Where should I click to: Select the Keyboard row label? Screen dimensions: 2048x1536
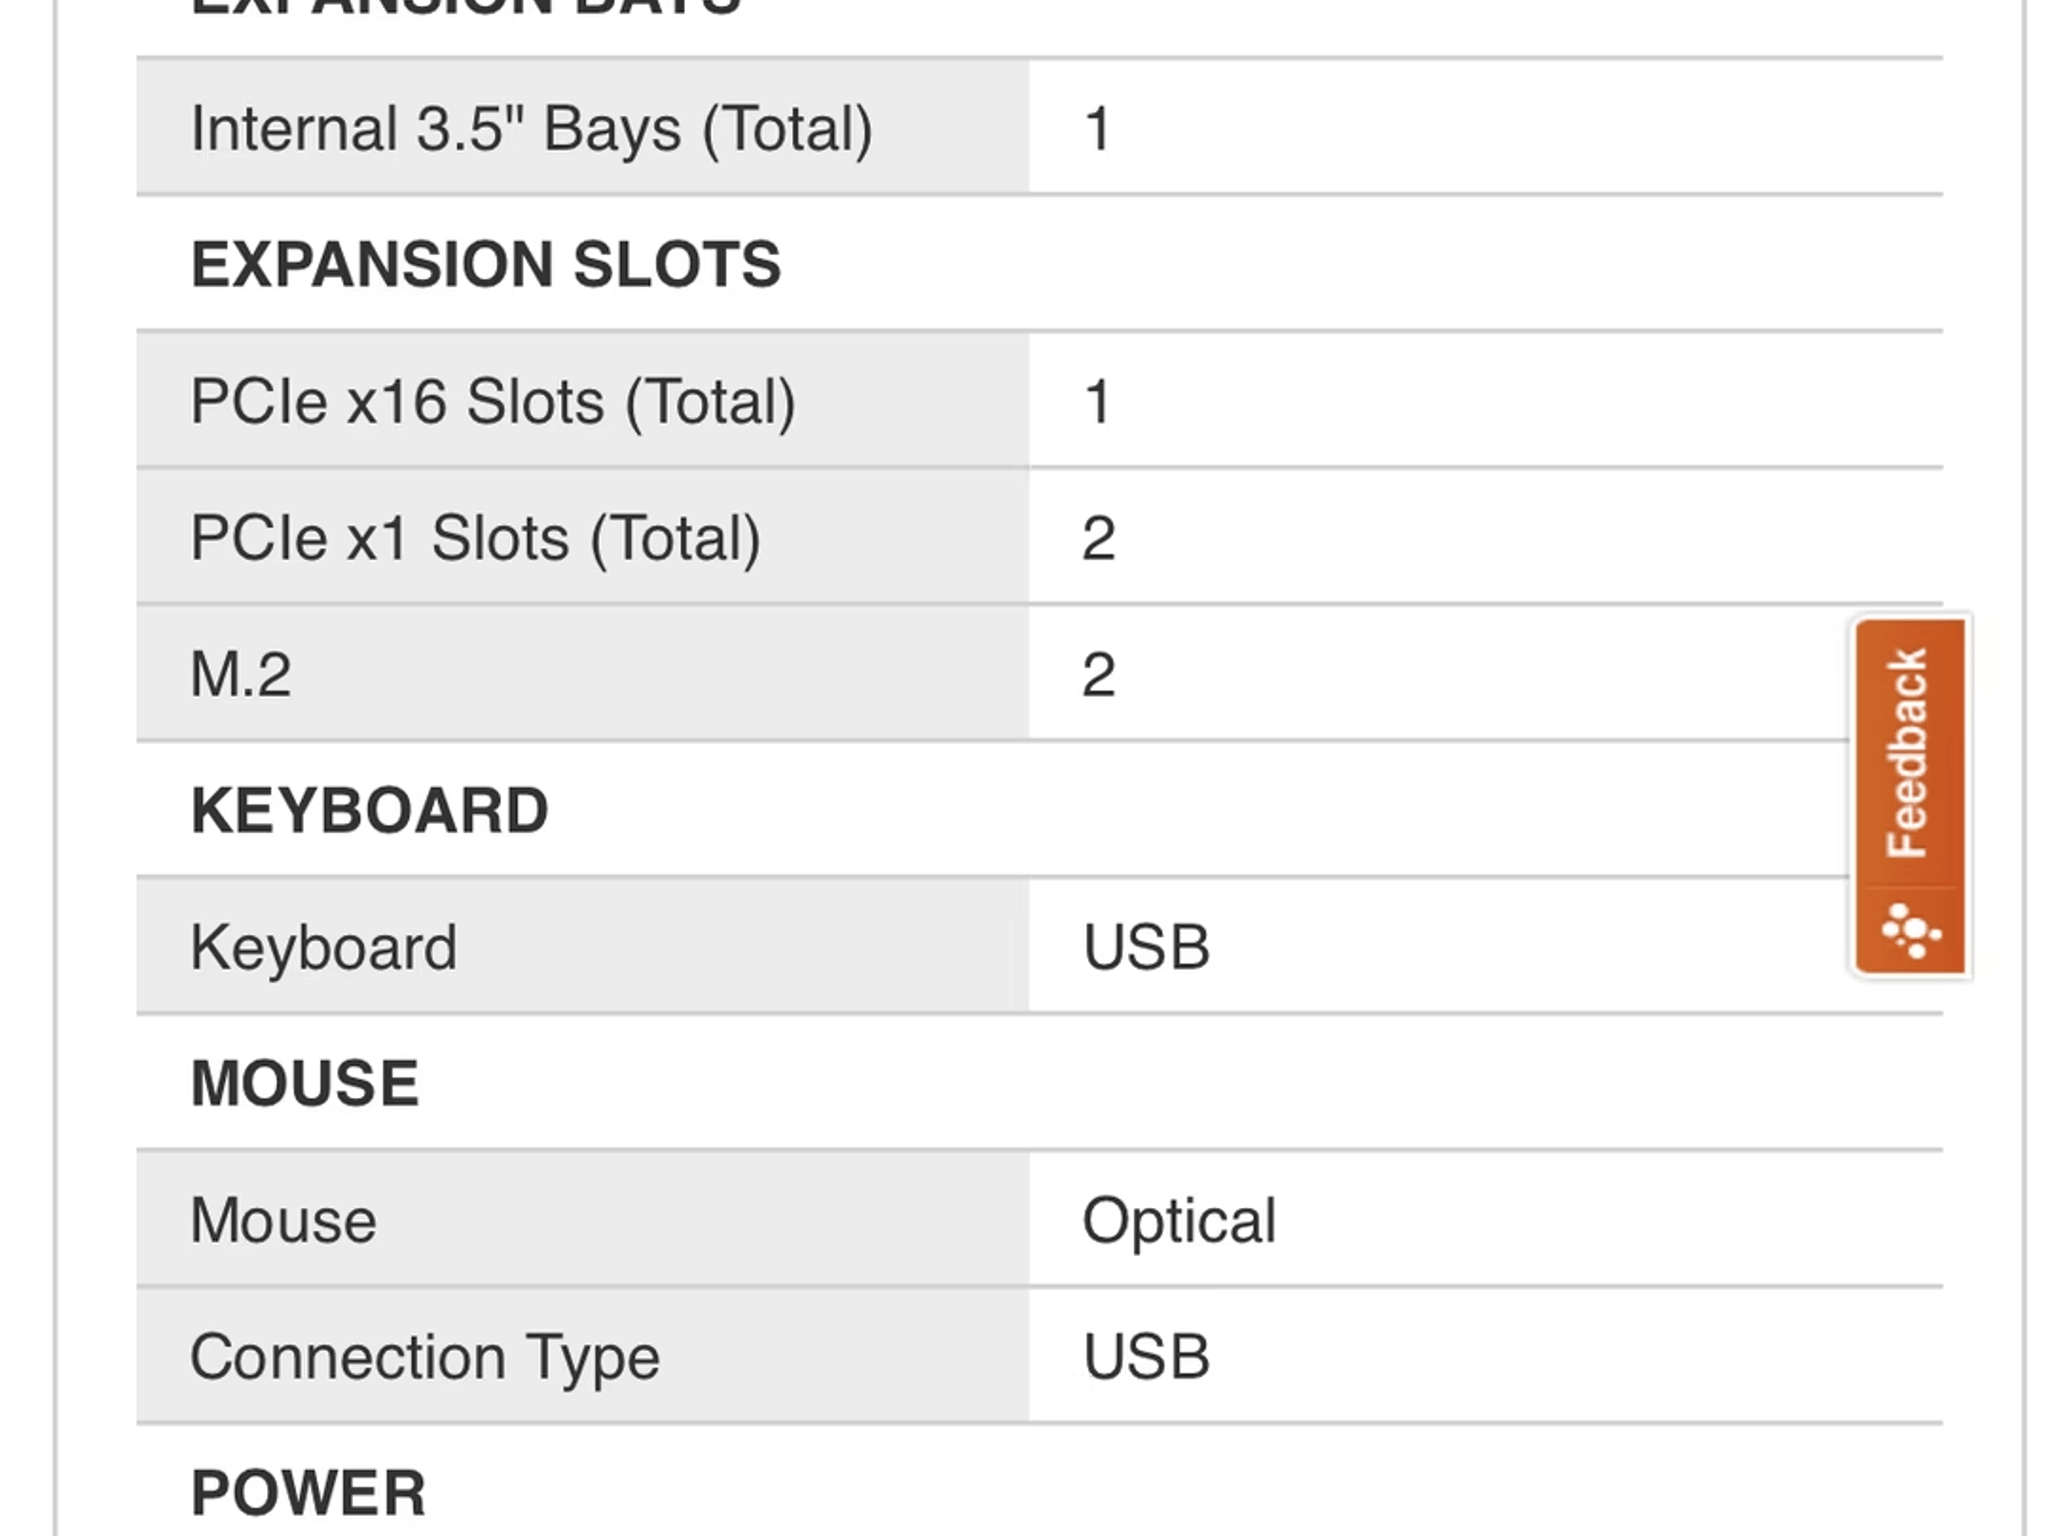tap(323, 947)
